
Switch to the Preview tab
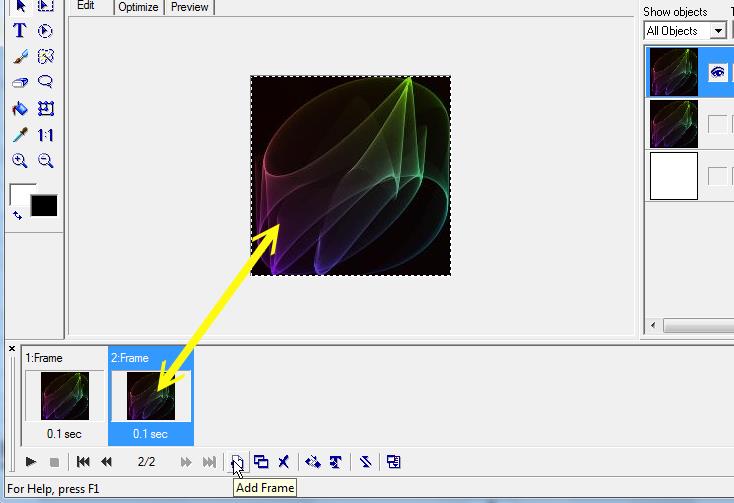189,7
